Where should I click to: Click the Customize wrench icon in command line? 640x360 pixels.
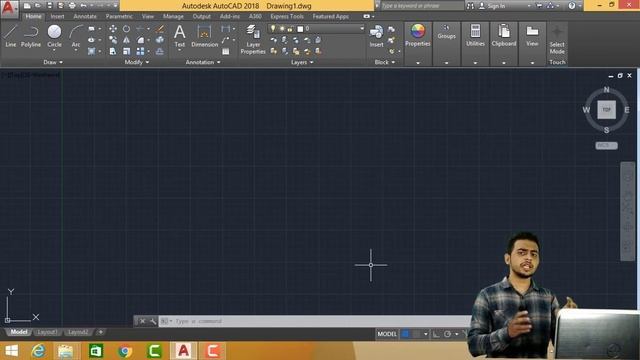point(153,321)
